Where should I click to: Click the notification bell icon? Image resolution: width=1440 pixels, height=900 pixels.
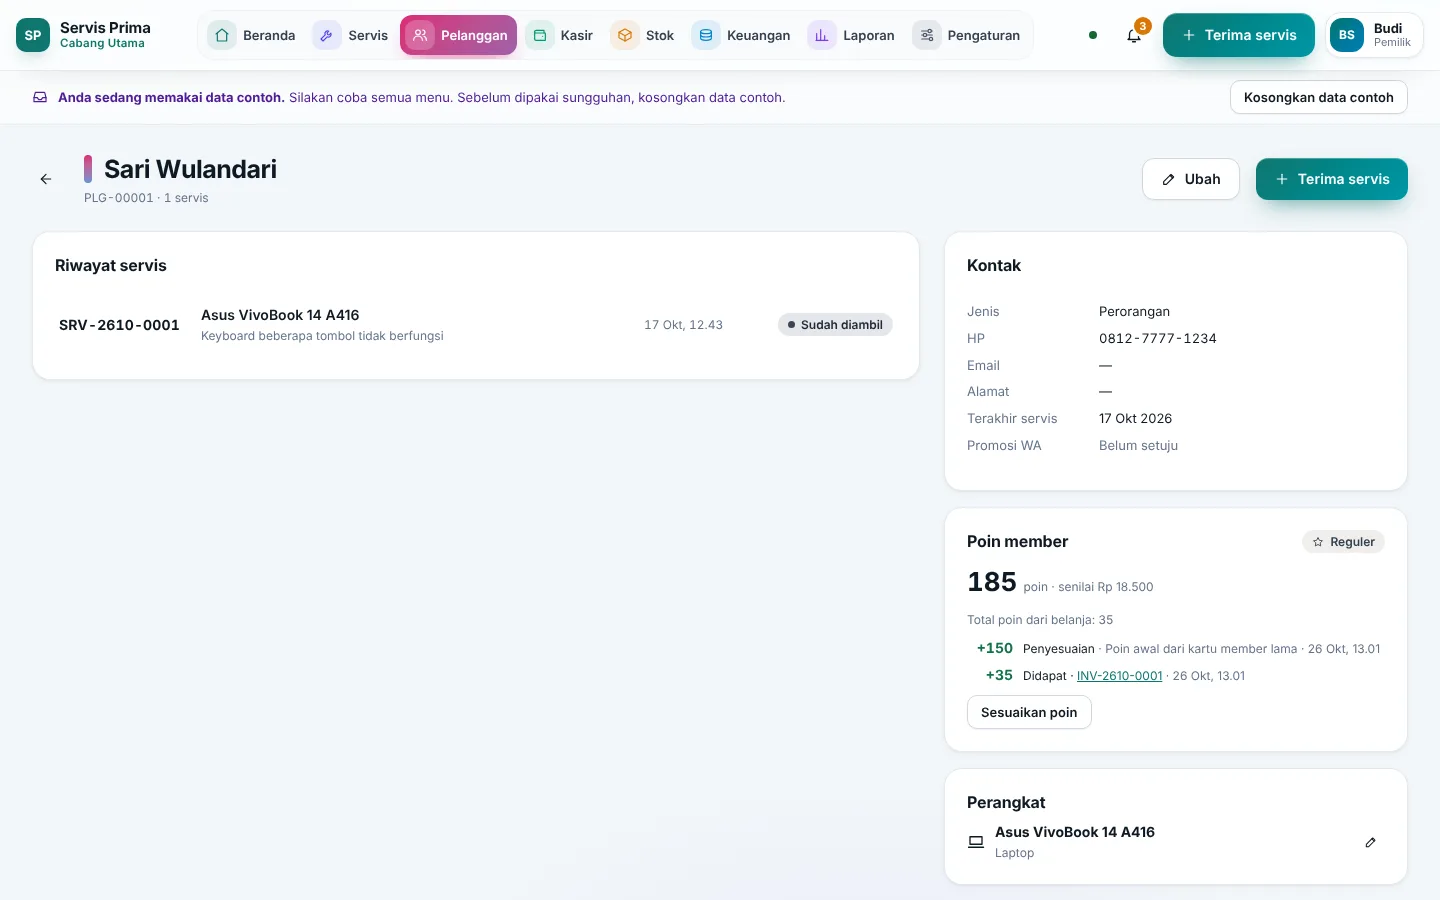tap(1133, 36)
